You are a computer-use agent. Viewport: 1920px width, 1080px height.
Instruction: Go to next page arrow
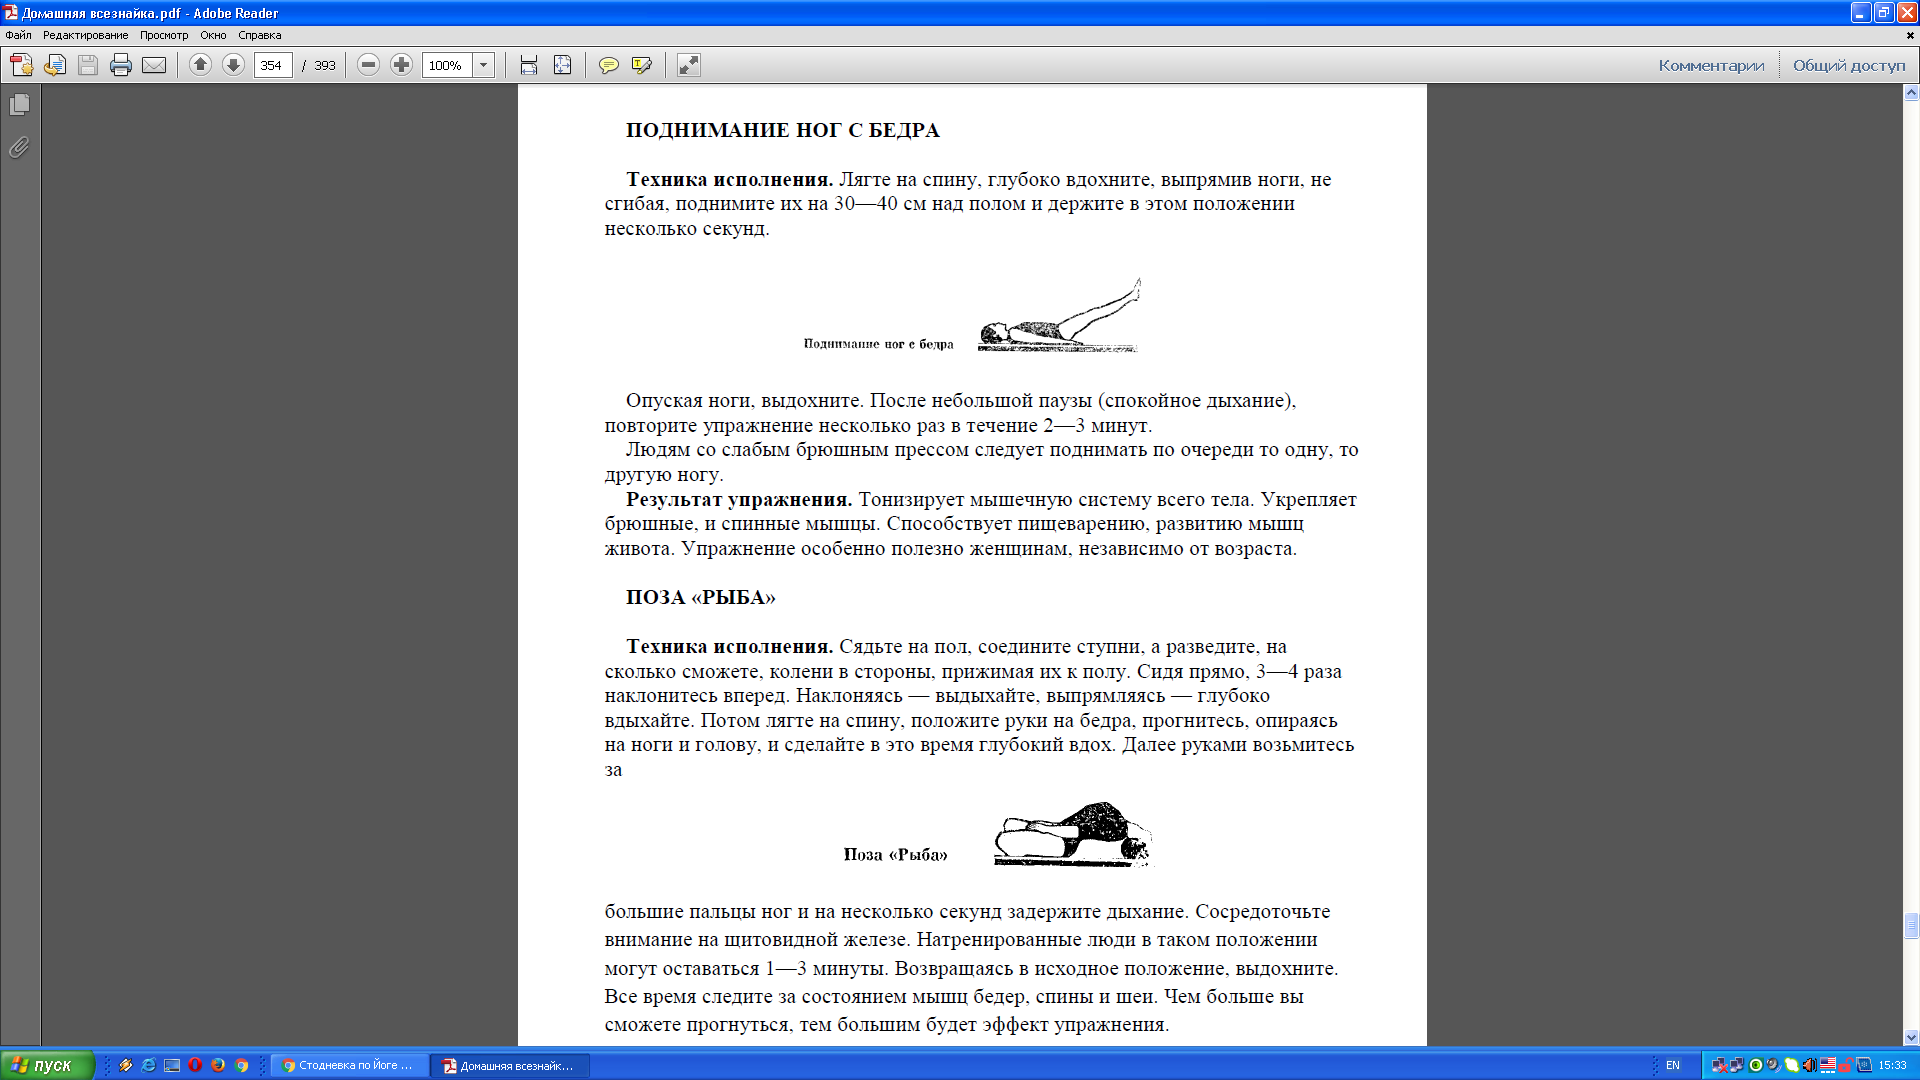point(233,65)
